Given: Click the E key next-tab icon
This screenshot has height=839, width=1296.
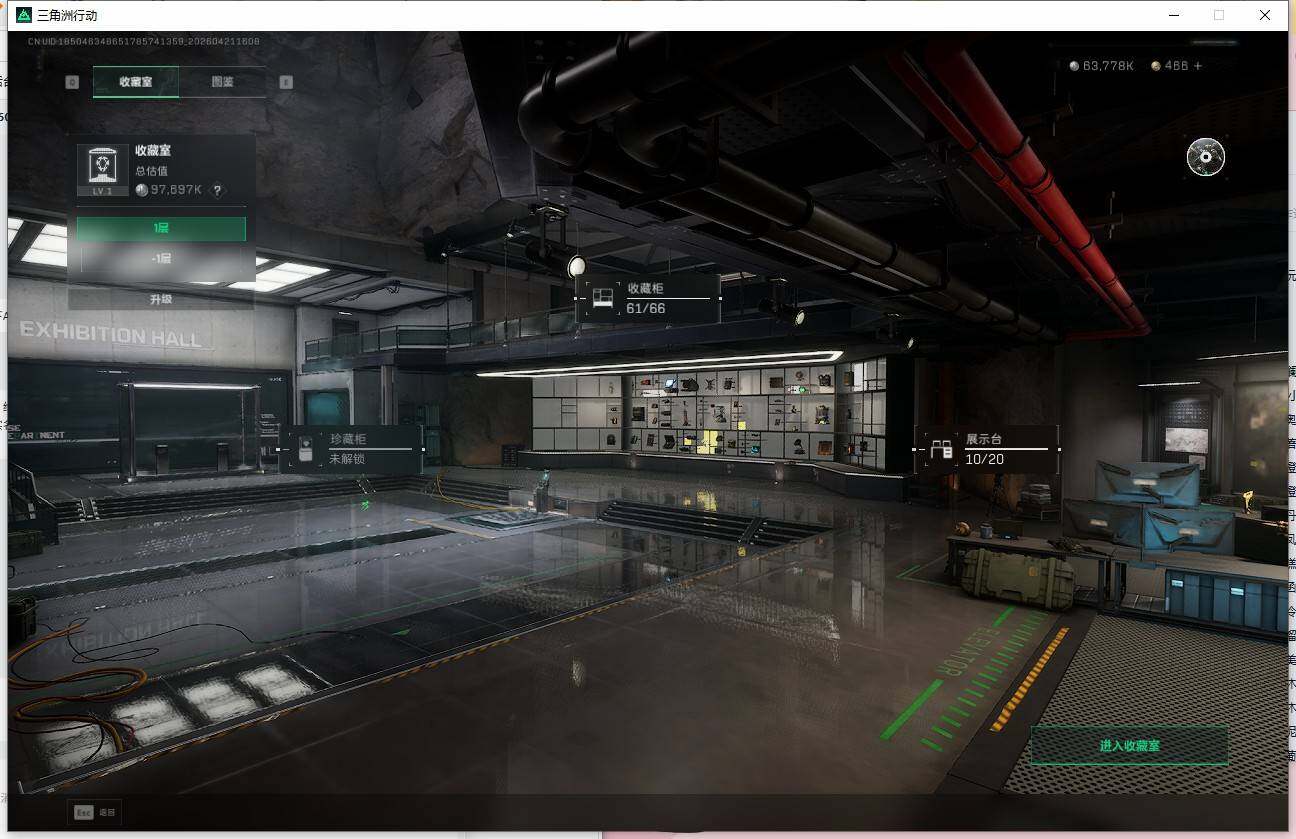Looking at the screenshot, I should click(x=286, y=82).
